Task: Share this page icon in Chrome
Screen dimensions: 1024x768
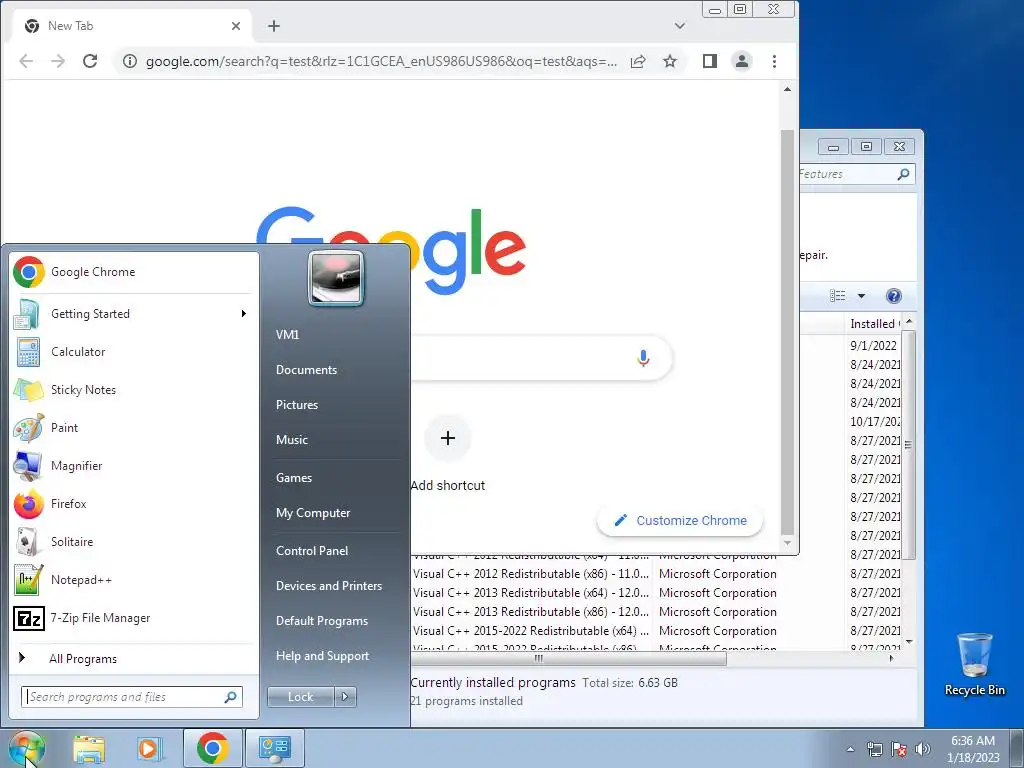Action: (x=638, y=61)
